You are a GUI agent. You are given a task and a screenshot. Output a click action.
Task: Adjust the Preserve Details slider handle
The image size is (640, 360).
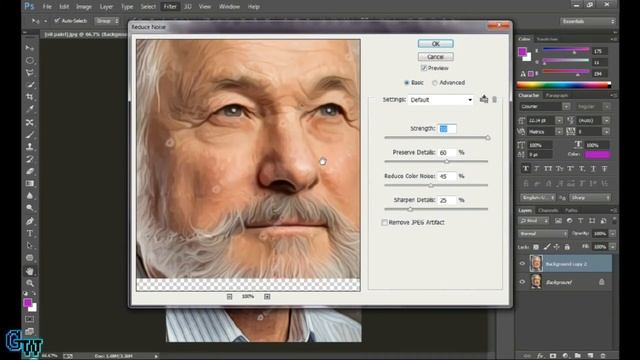[447, 162]
